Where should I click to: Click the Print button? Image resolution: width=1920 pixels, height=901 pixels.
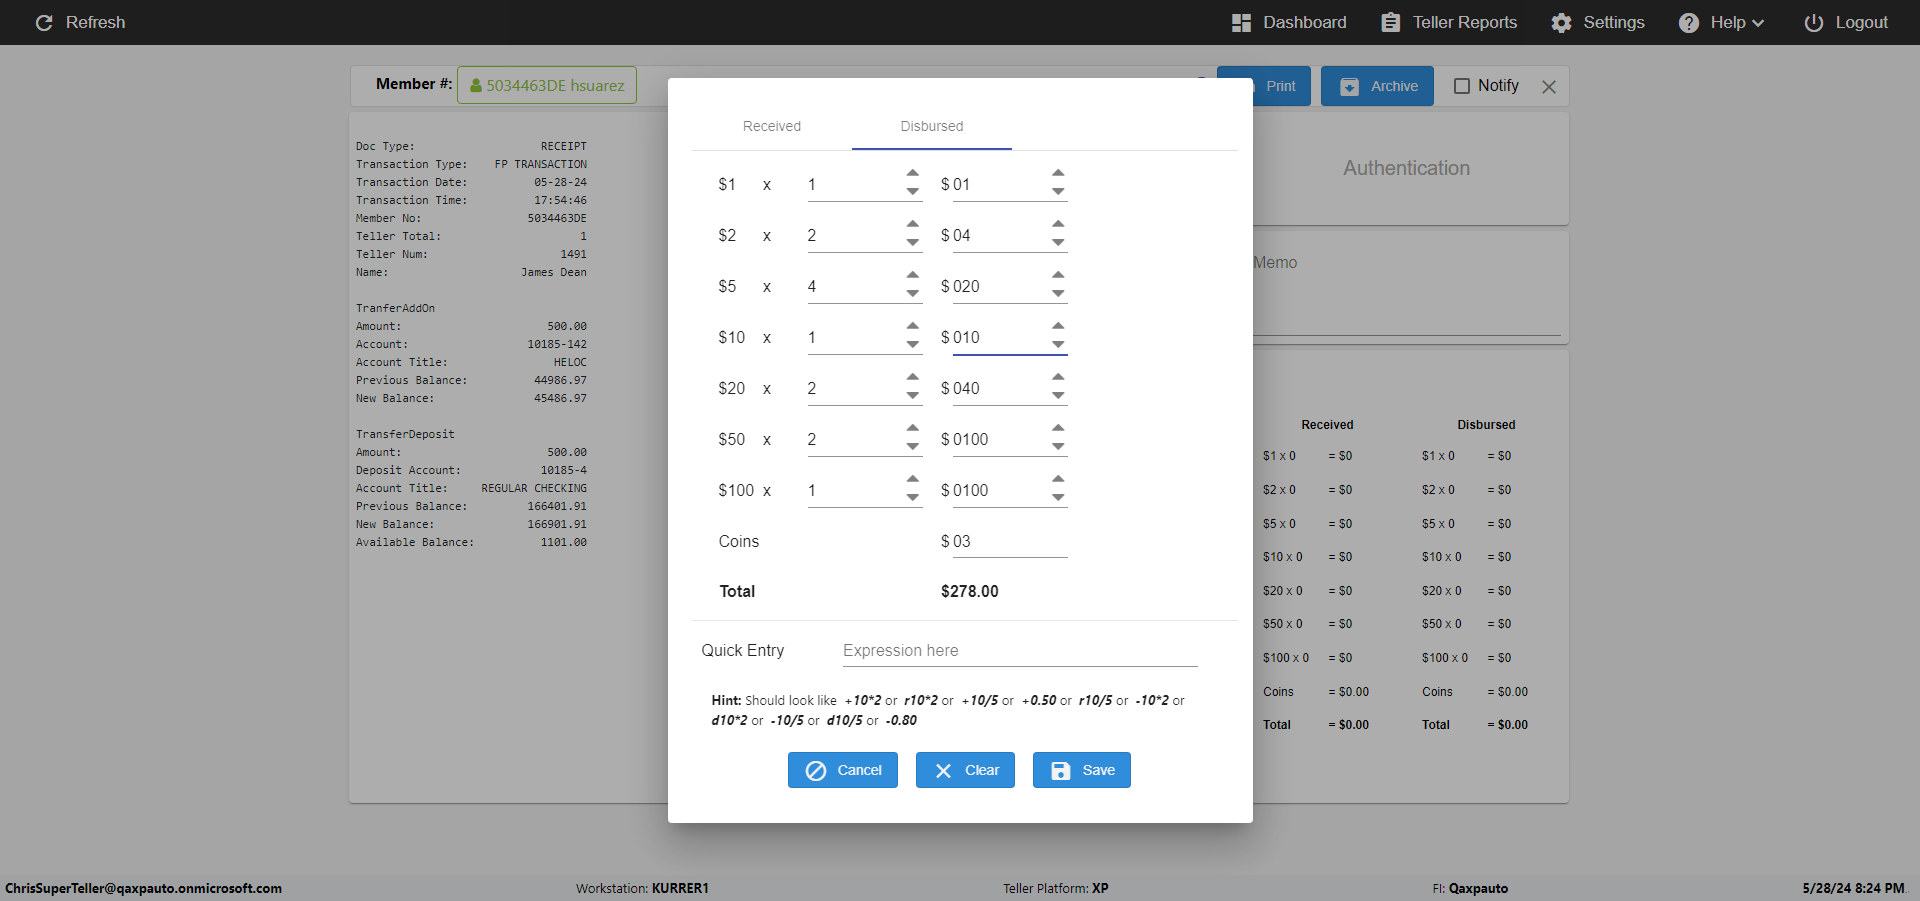(x=1280, y=86)
